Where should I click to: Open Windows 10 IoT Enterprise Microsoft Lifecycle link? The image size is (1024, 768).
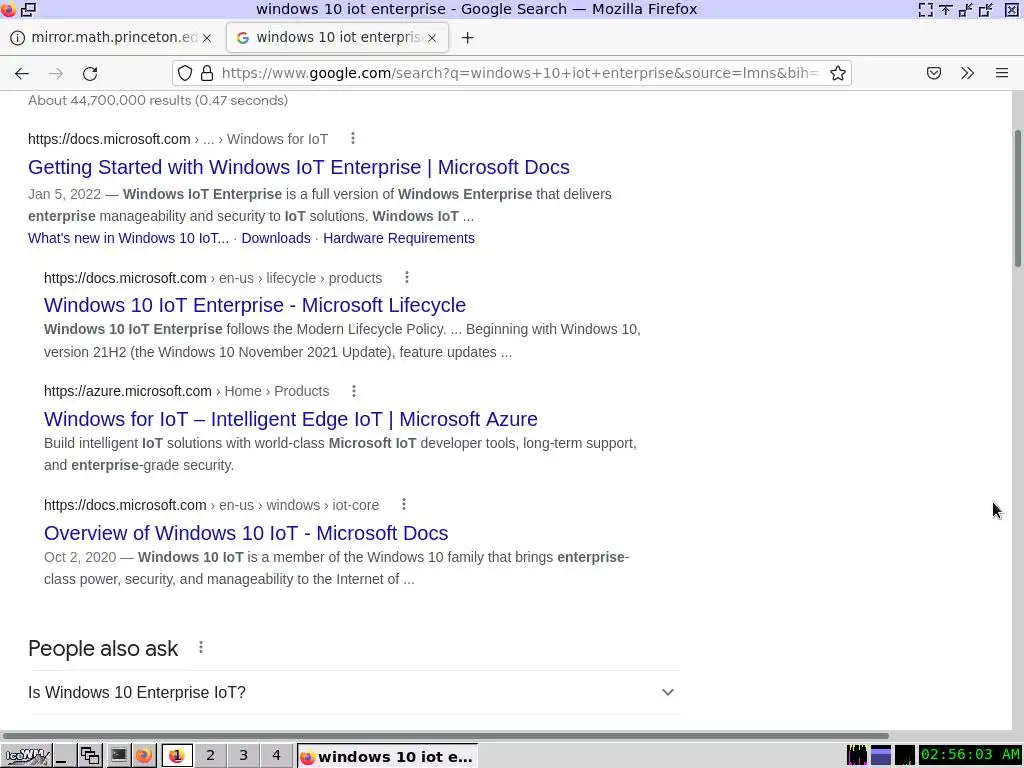255,305
